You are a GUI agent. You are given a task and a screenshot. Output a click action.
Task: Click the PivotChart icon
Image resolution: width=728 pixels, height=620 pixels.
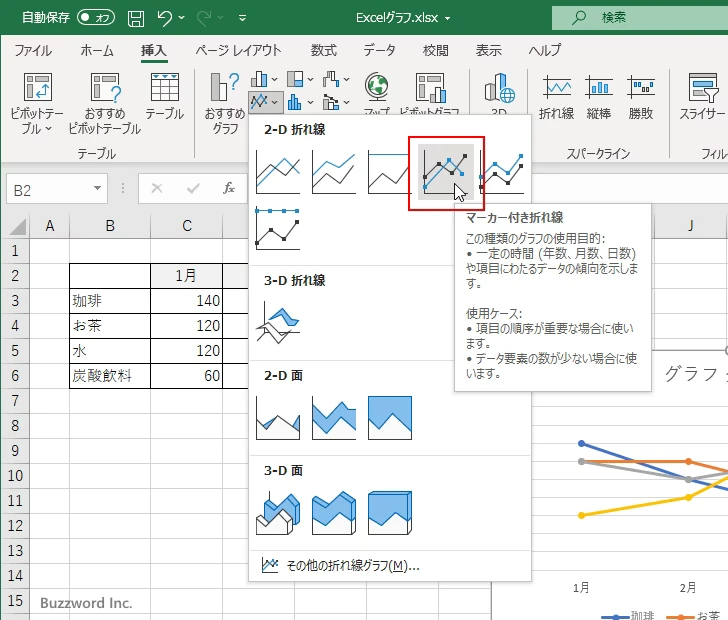click(430, 87)
